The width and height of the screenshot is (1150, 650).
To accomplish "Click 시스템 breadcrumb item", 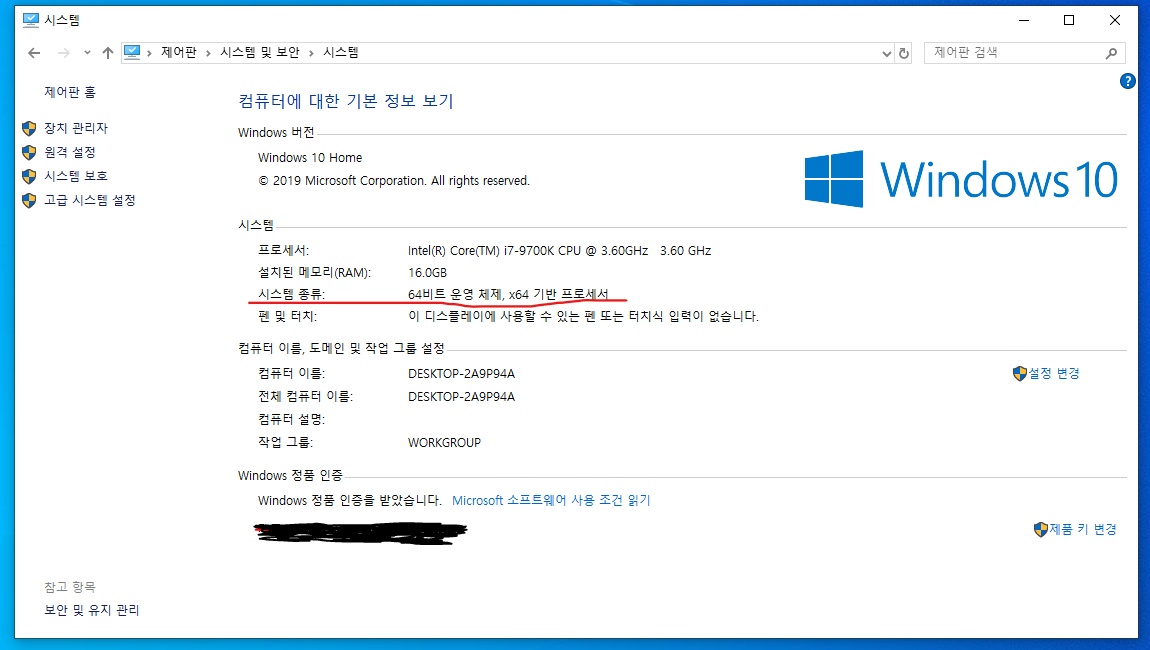I will (x=341, y=52).
